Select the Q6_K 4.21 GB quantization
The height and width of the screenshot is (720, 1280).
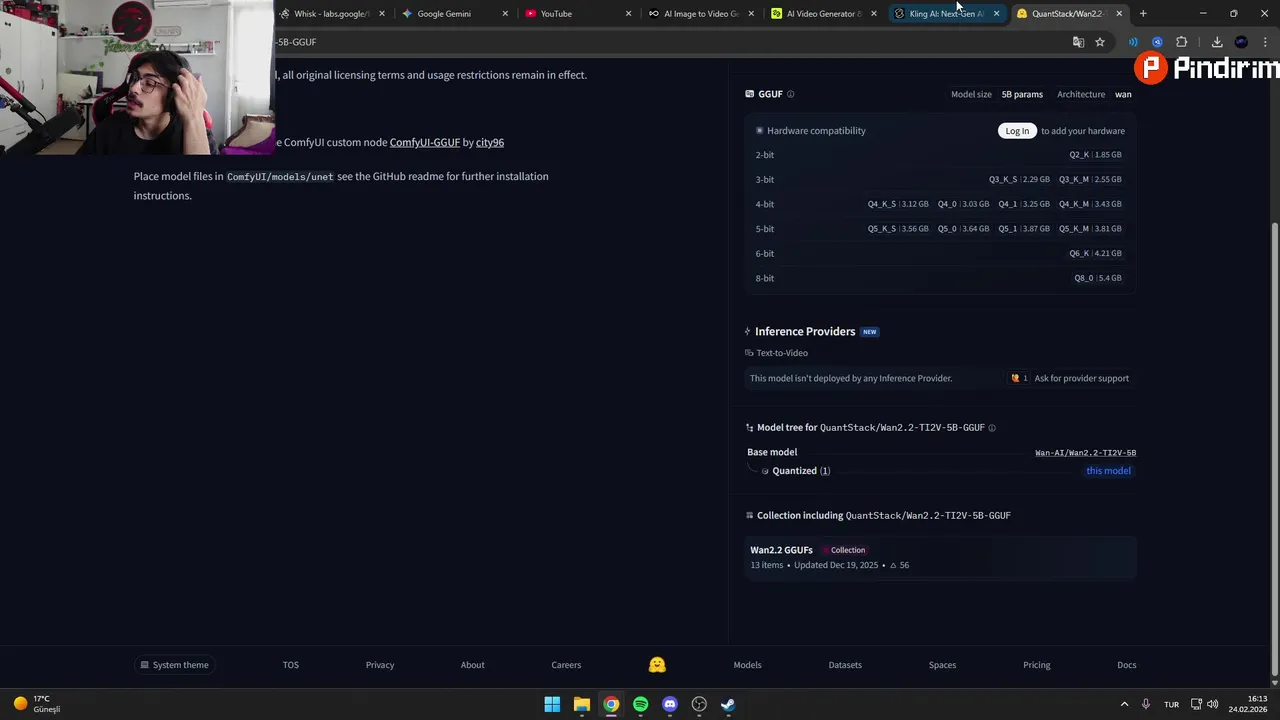click(x=1095, y=254)
